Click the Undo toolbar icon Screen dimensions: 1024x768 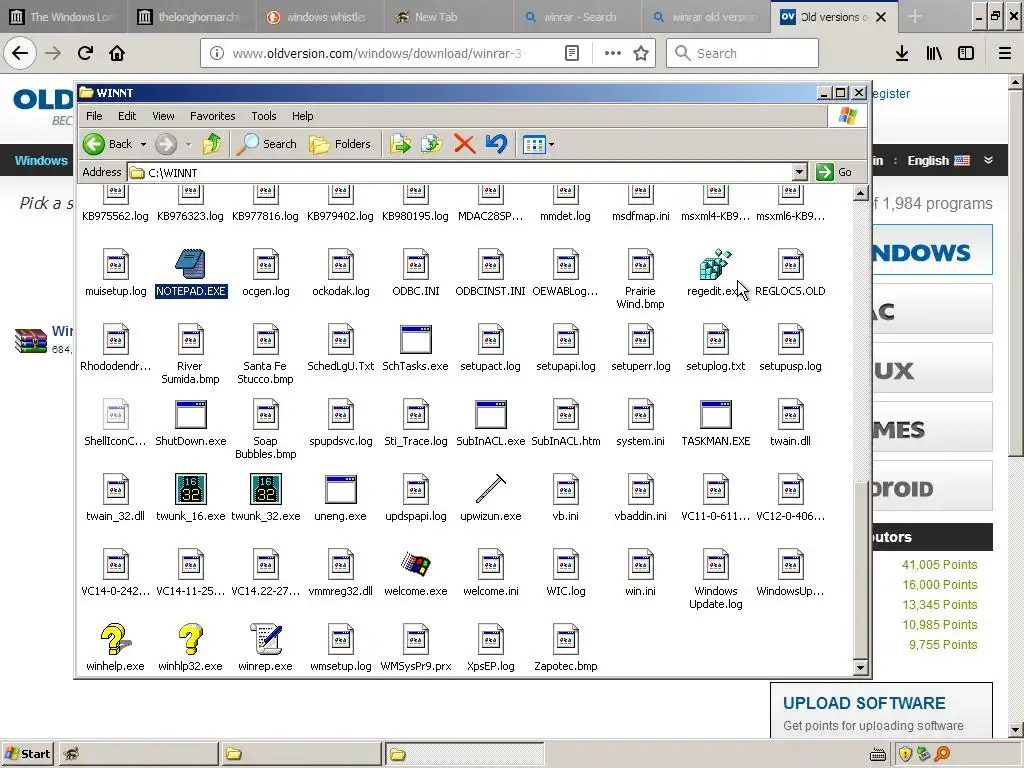click(x=496, y=144)
